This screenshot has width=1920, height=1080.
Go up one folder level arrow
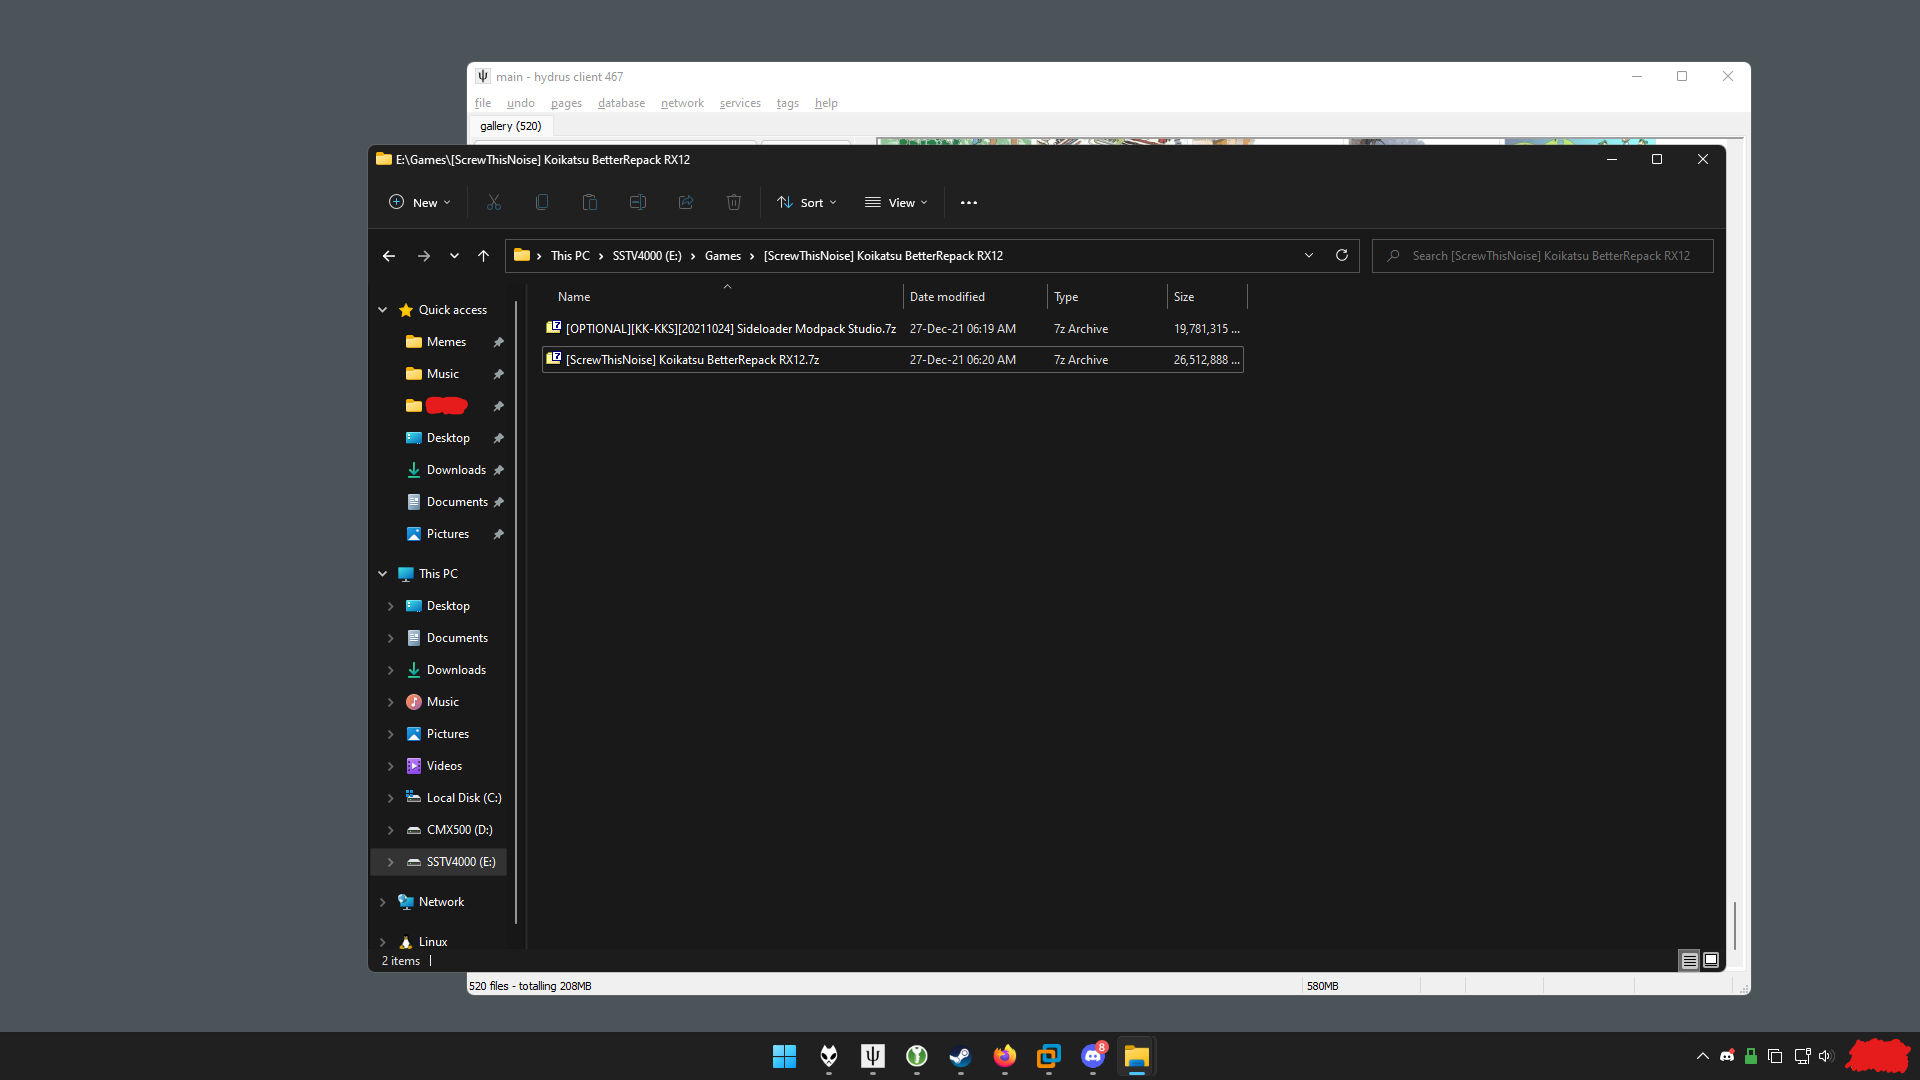click(483, 256)
